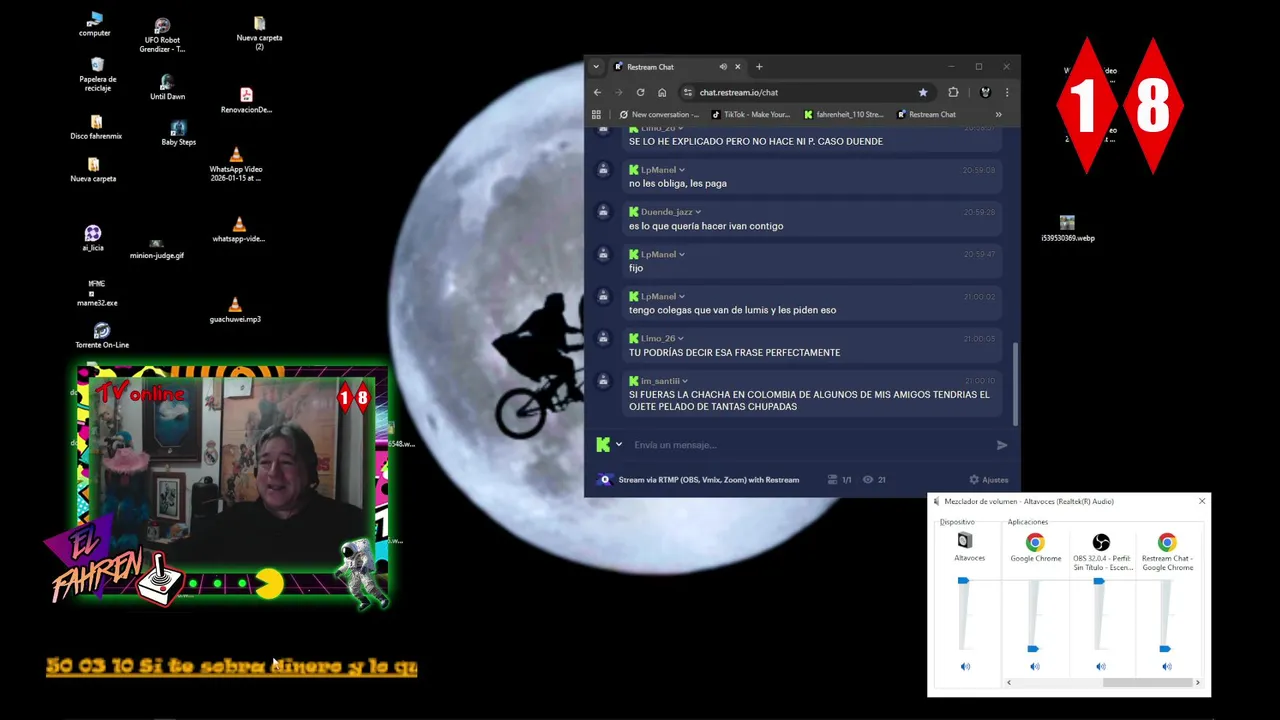Expand LpManel options on 'no les obliga' message
This screenshot has height=720, width=1280.
[681, 170]
